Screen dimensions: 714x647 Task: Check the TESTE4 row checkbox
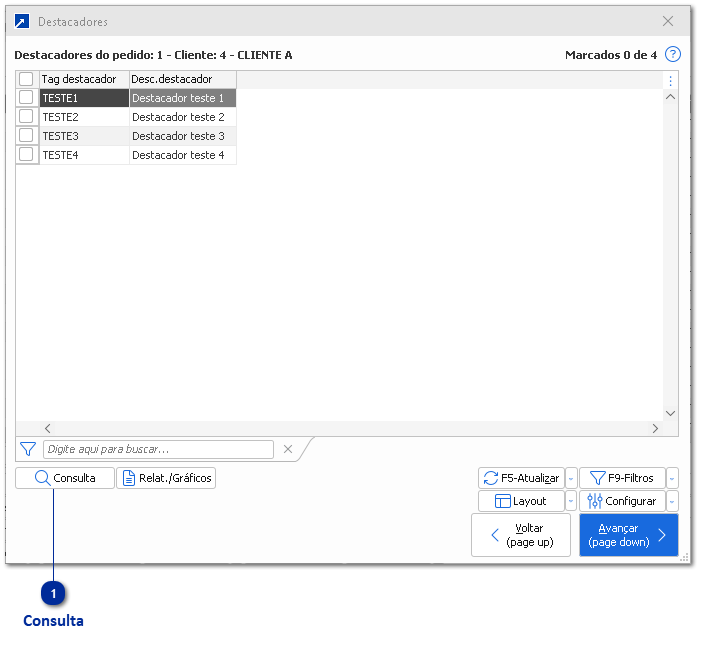(x=26, y=155)
